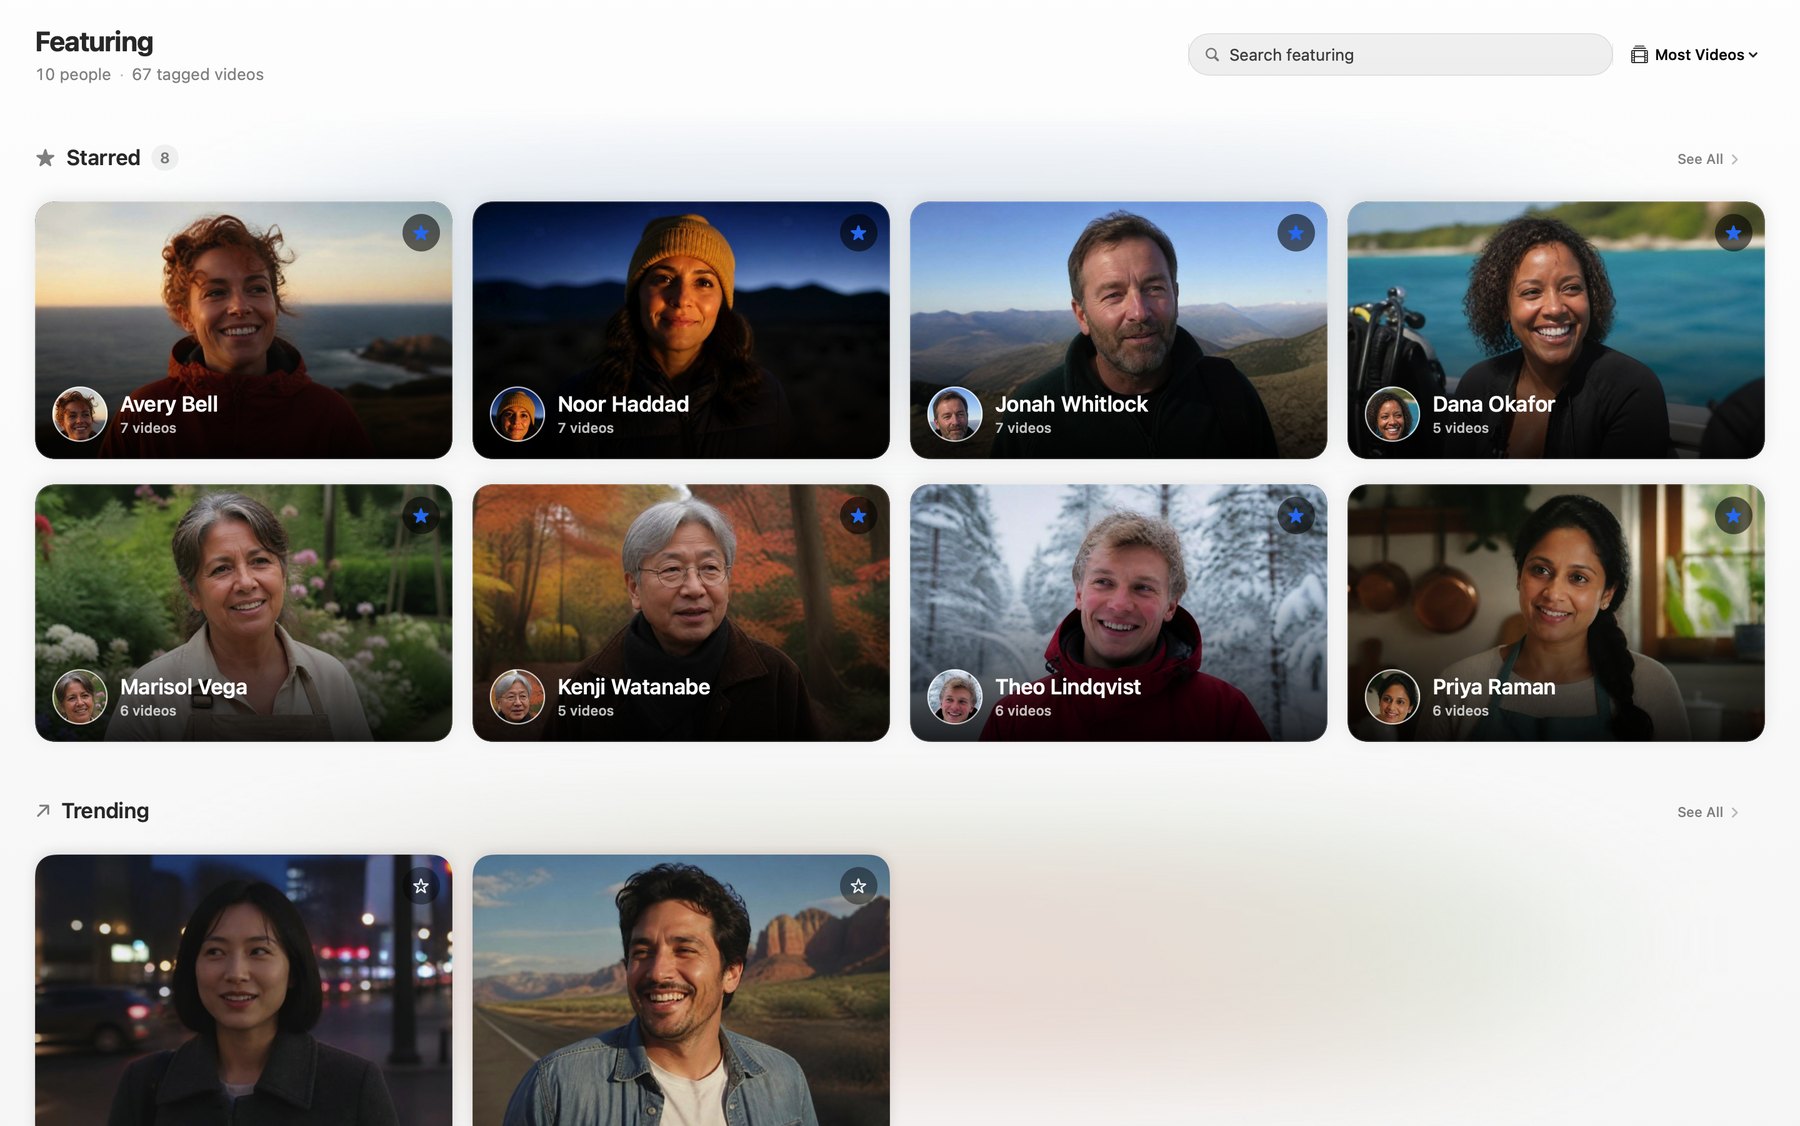Click the Dana Okafor name label
The height and width of the screenshot is (1126, 1800).
point(1493,404)
